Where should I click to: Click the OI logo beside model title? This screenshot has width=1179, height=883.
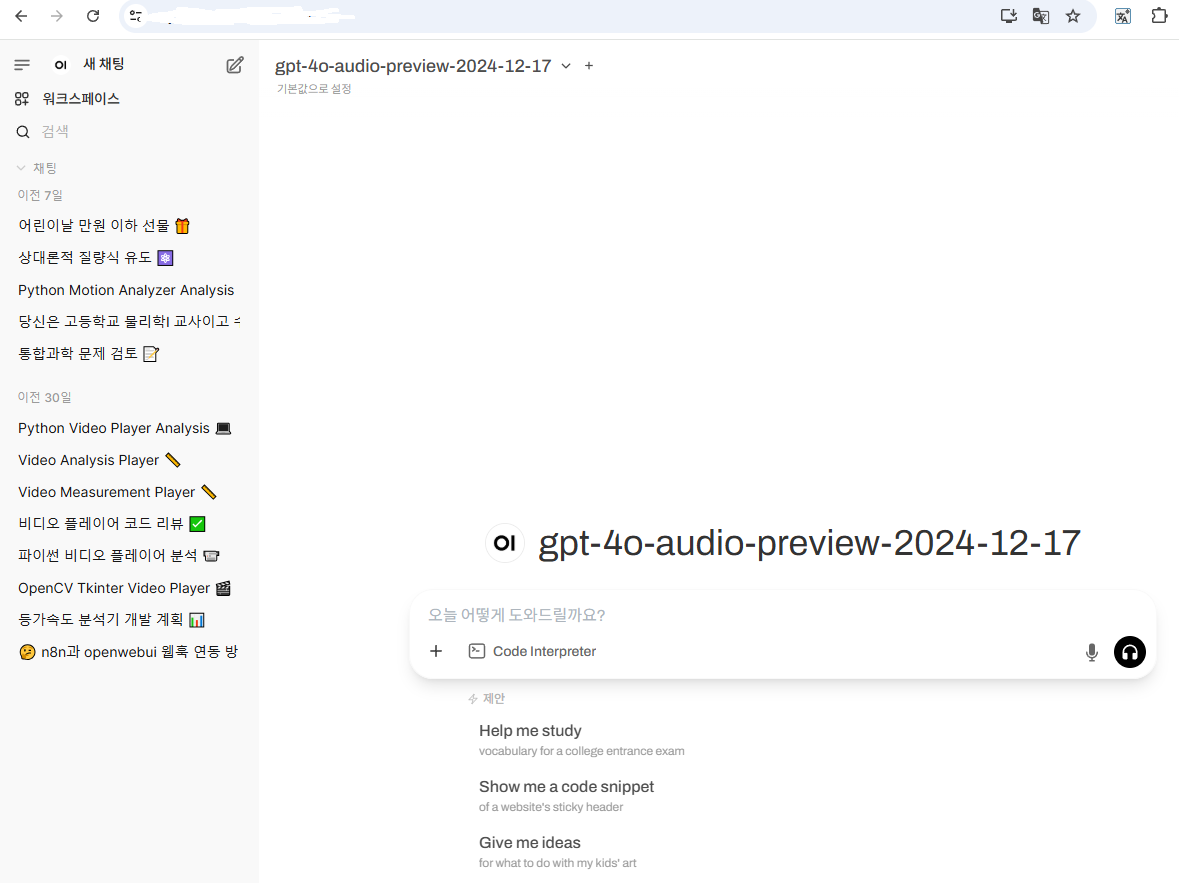click(505, 543)
